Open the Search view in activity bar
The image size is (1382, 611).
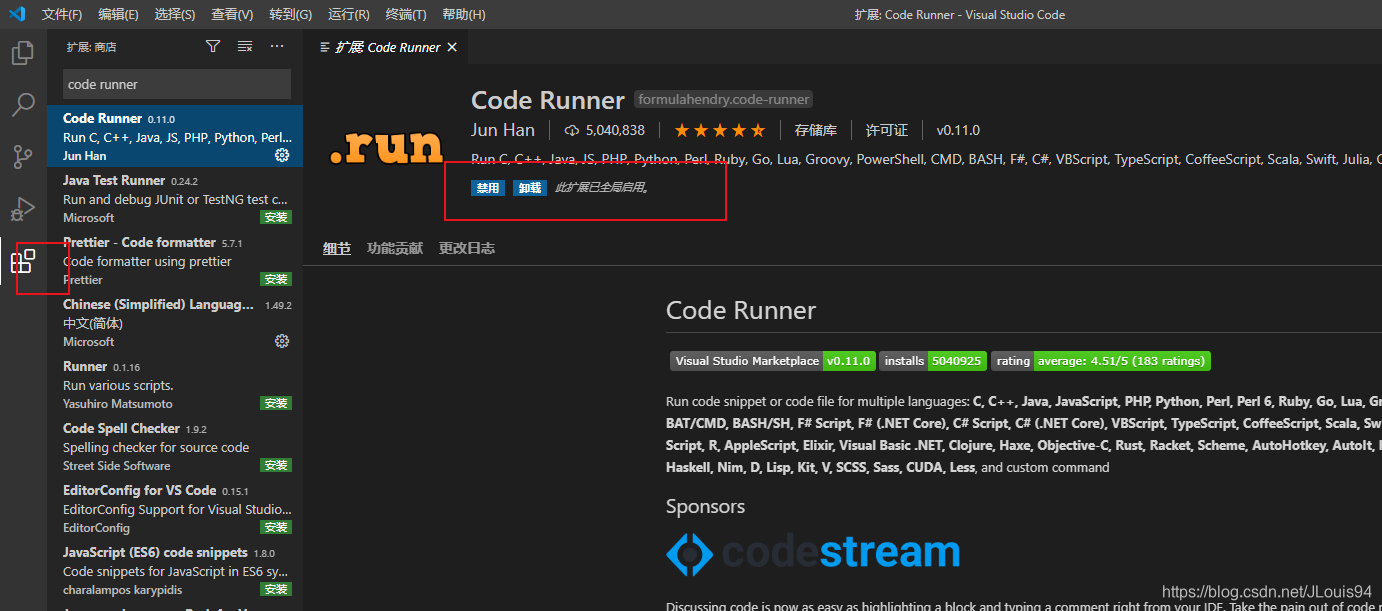(x=23, y=105)
